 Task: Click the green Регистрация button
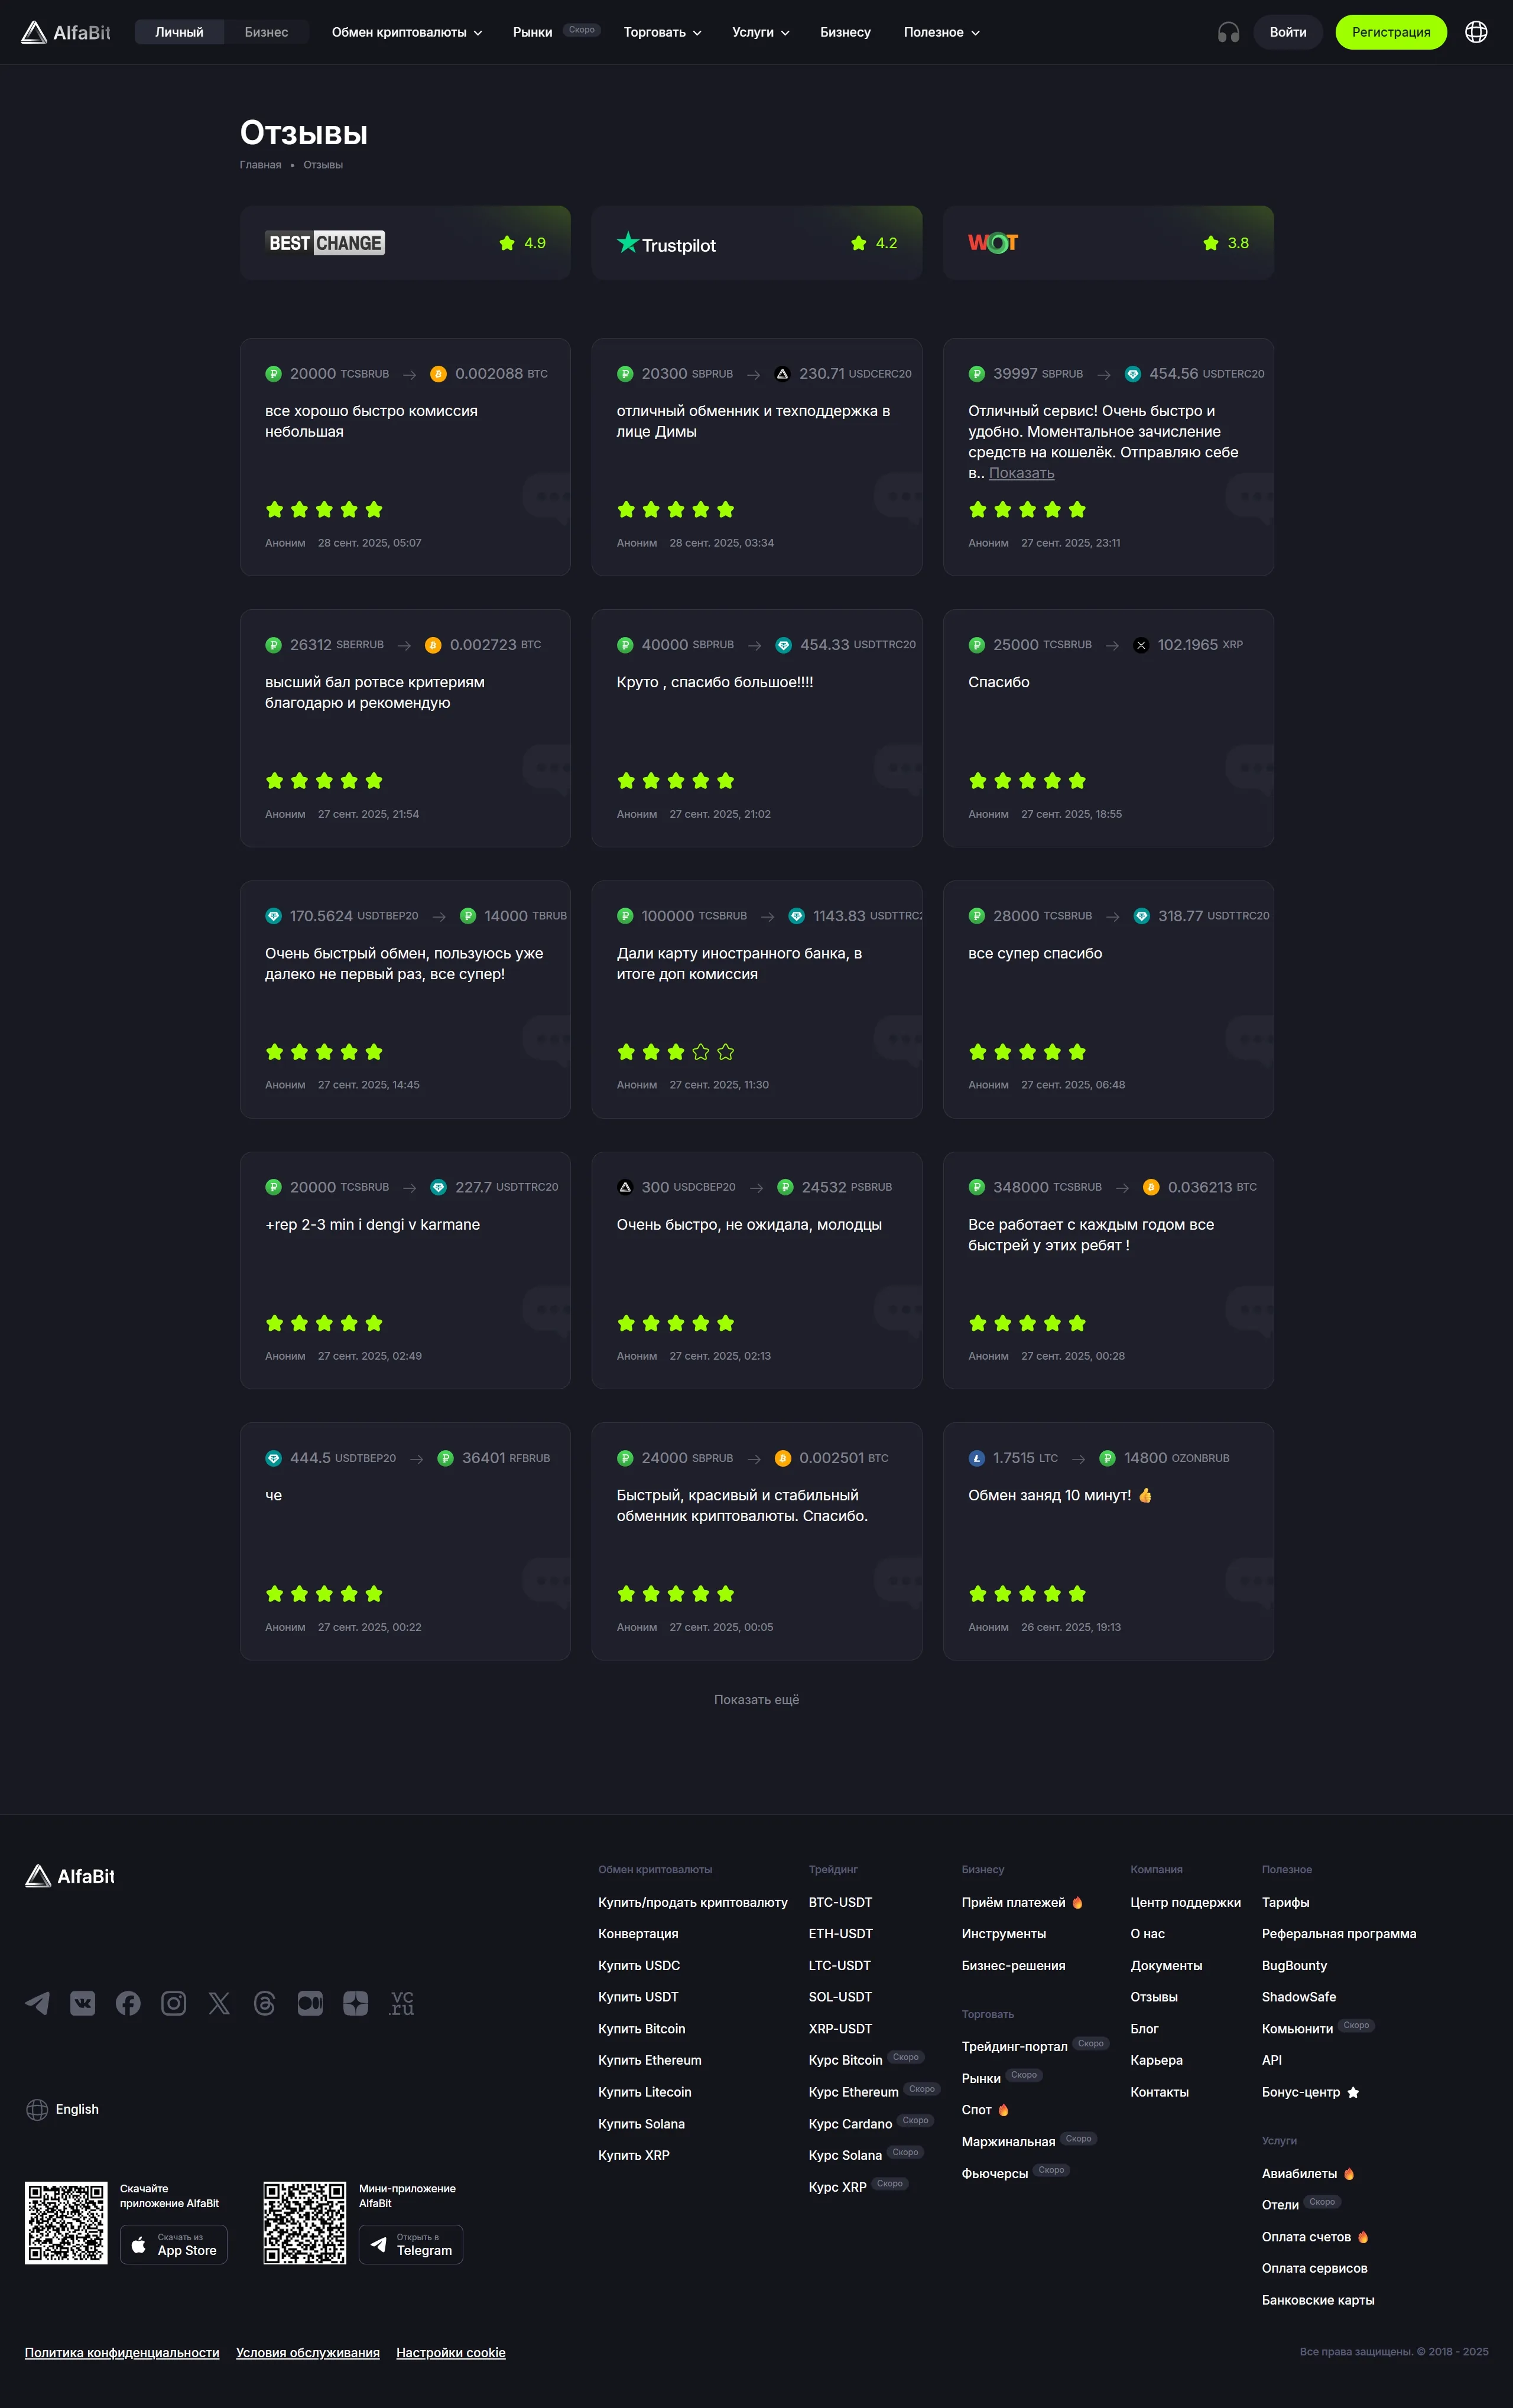(x=1390, y=32)
